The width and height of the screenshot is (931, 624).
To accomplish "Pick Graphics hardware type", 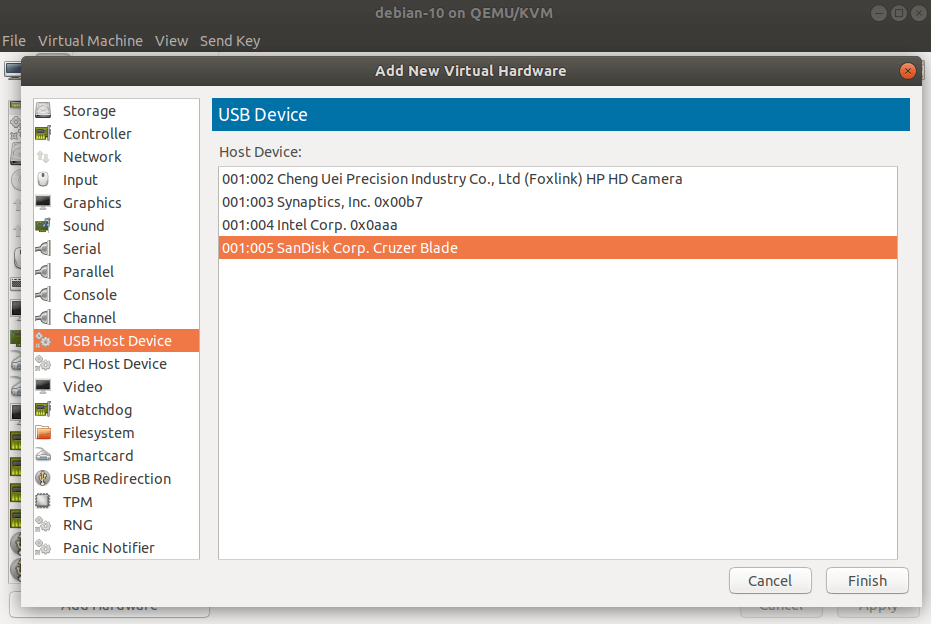I will pyautogui.click(x=116, y=202).
